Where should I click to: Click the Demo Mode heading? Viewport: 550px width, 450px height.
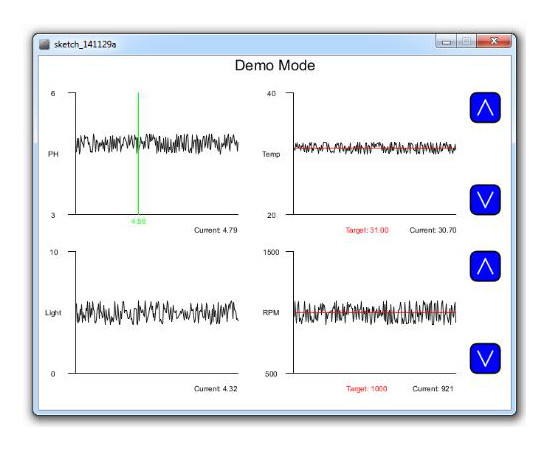[275, 66]
